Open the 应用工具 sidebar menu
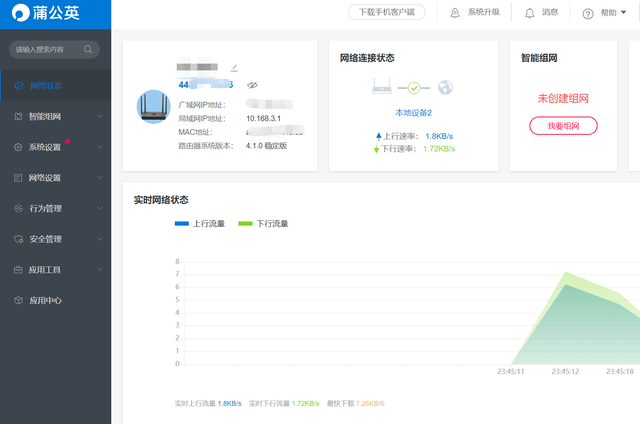Viewport: 640px width, 424px height. point(56,269)
